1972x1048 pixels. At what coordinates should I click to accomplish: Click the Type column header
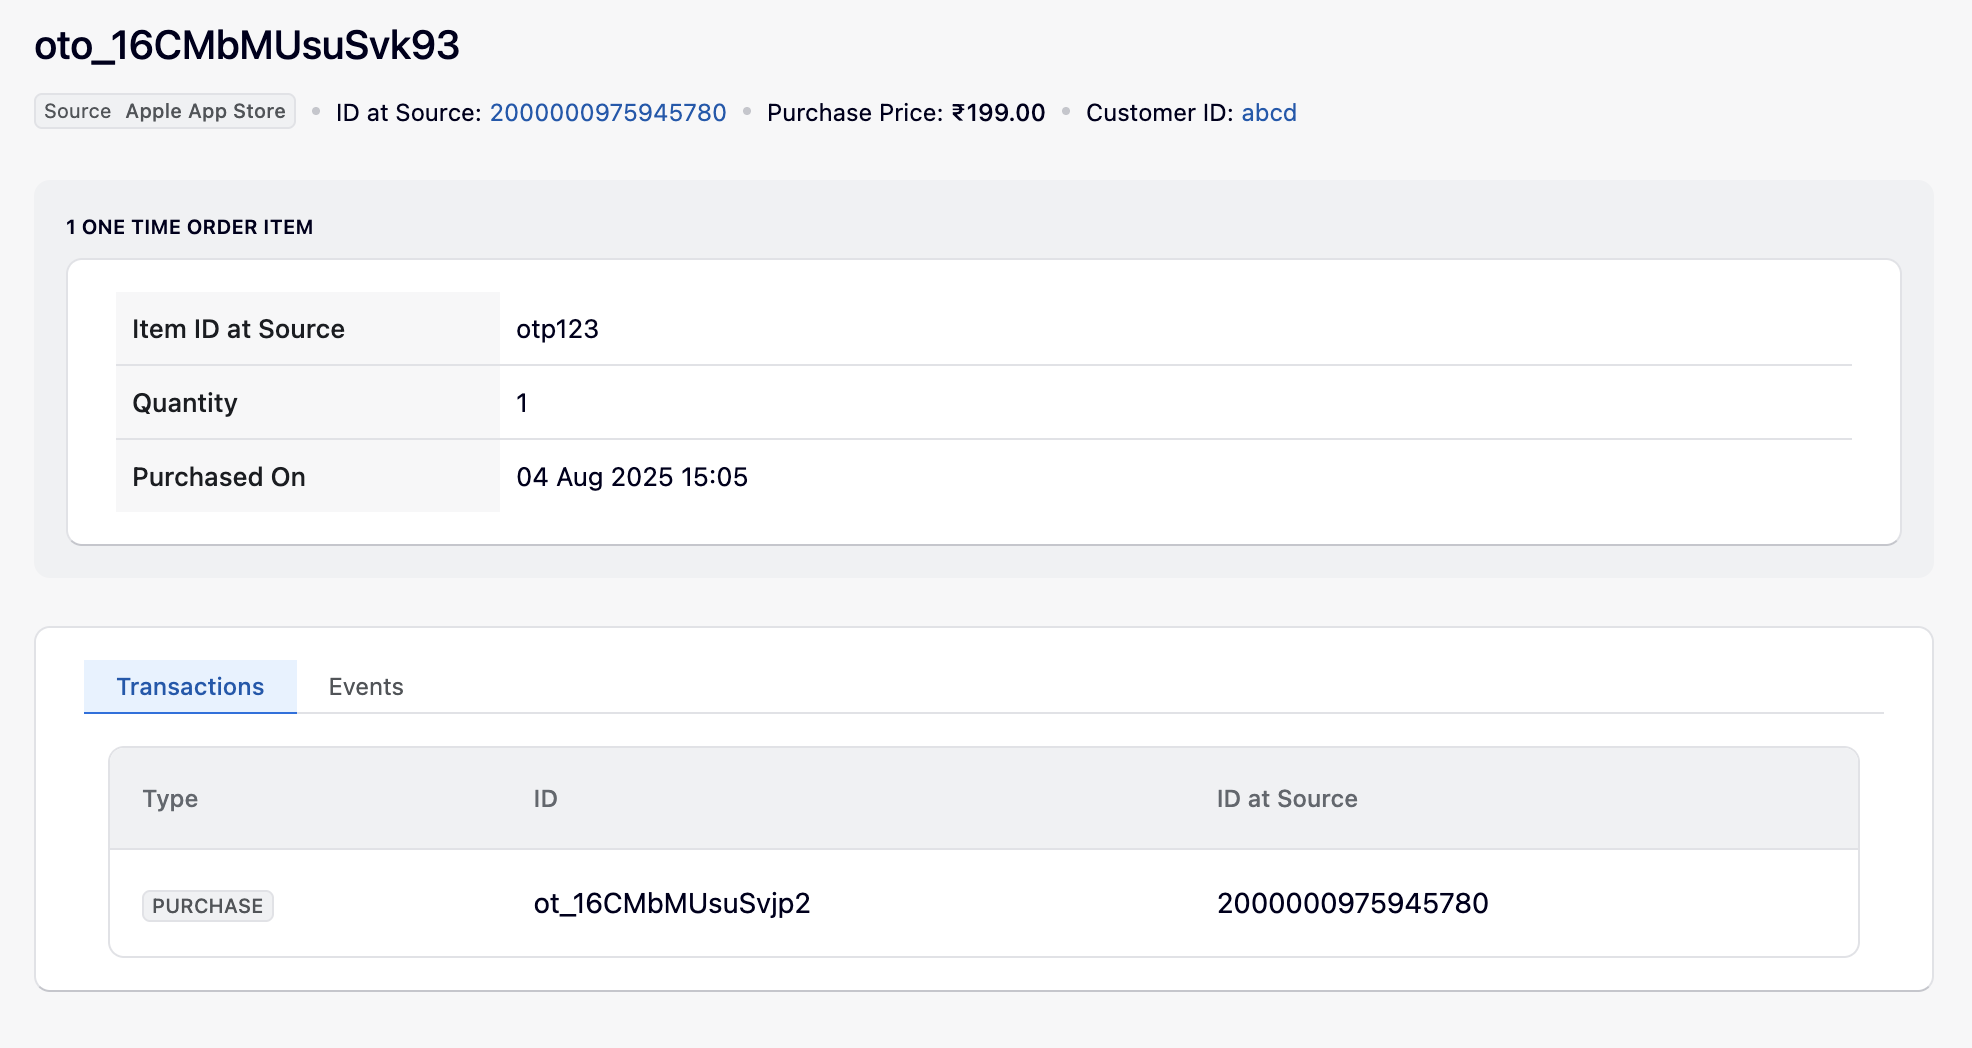point(170,799)
